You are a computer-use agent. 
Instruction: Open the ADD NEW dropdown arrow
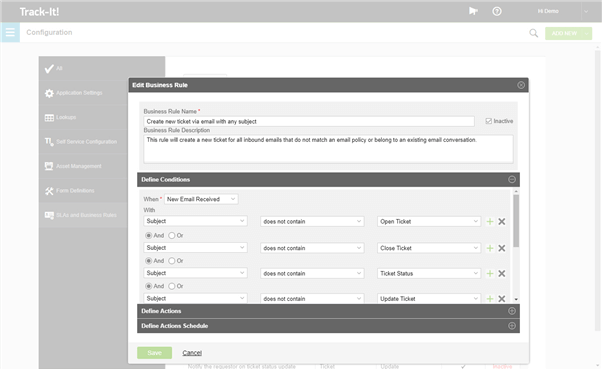tap(587, 33)
